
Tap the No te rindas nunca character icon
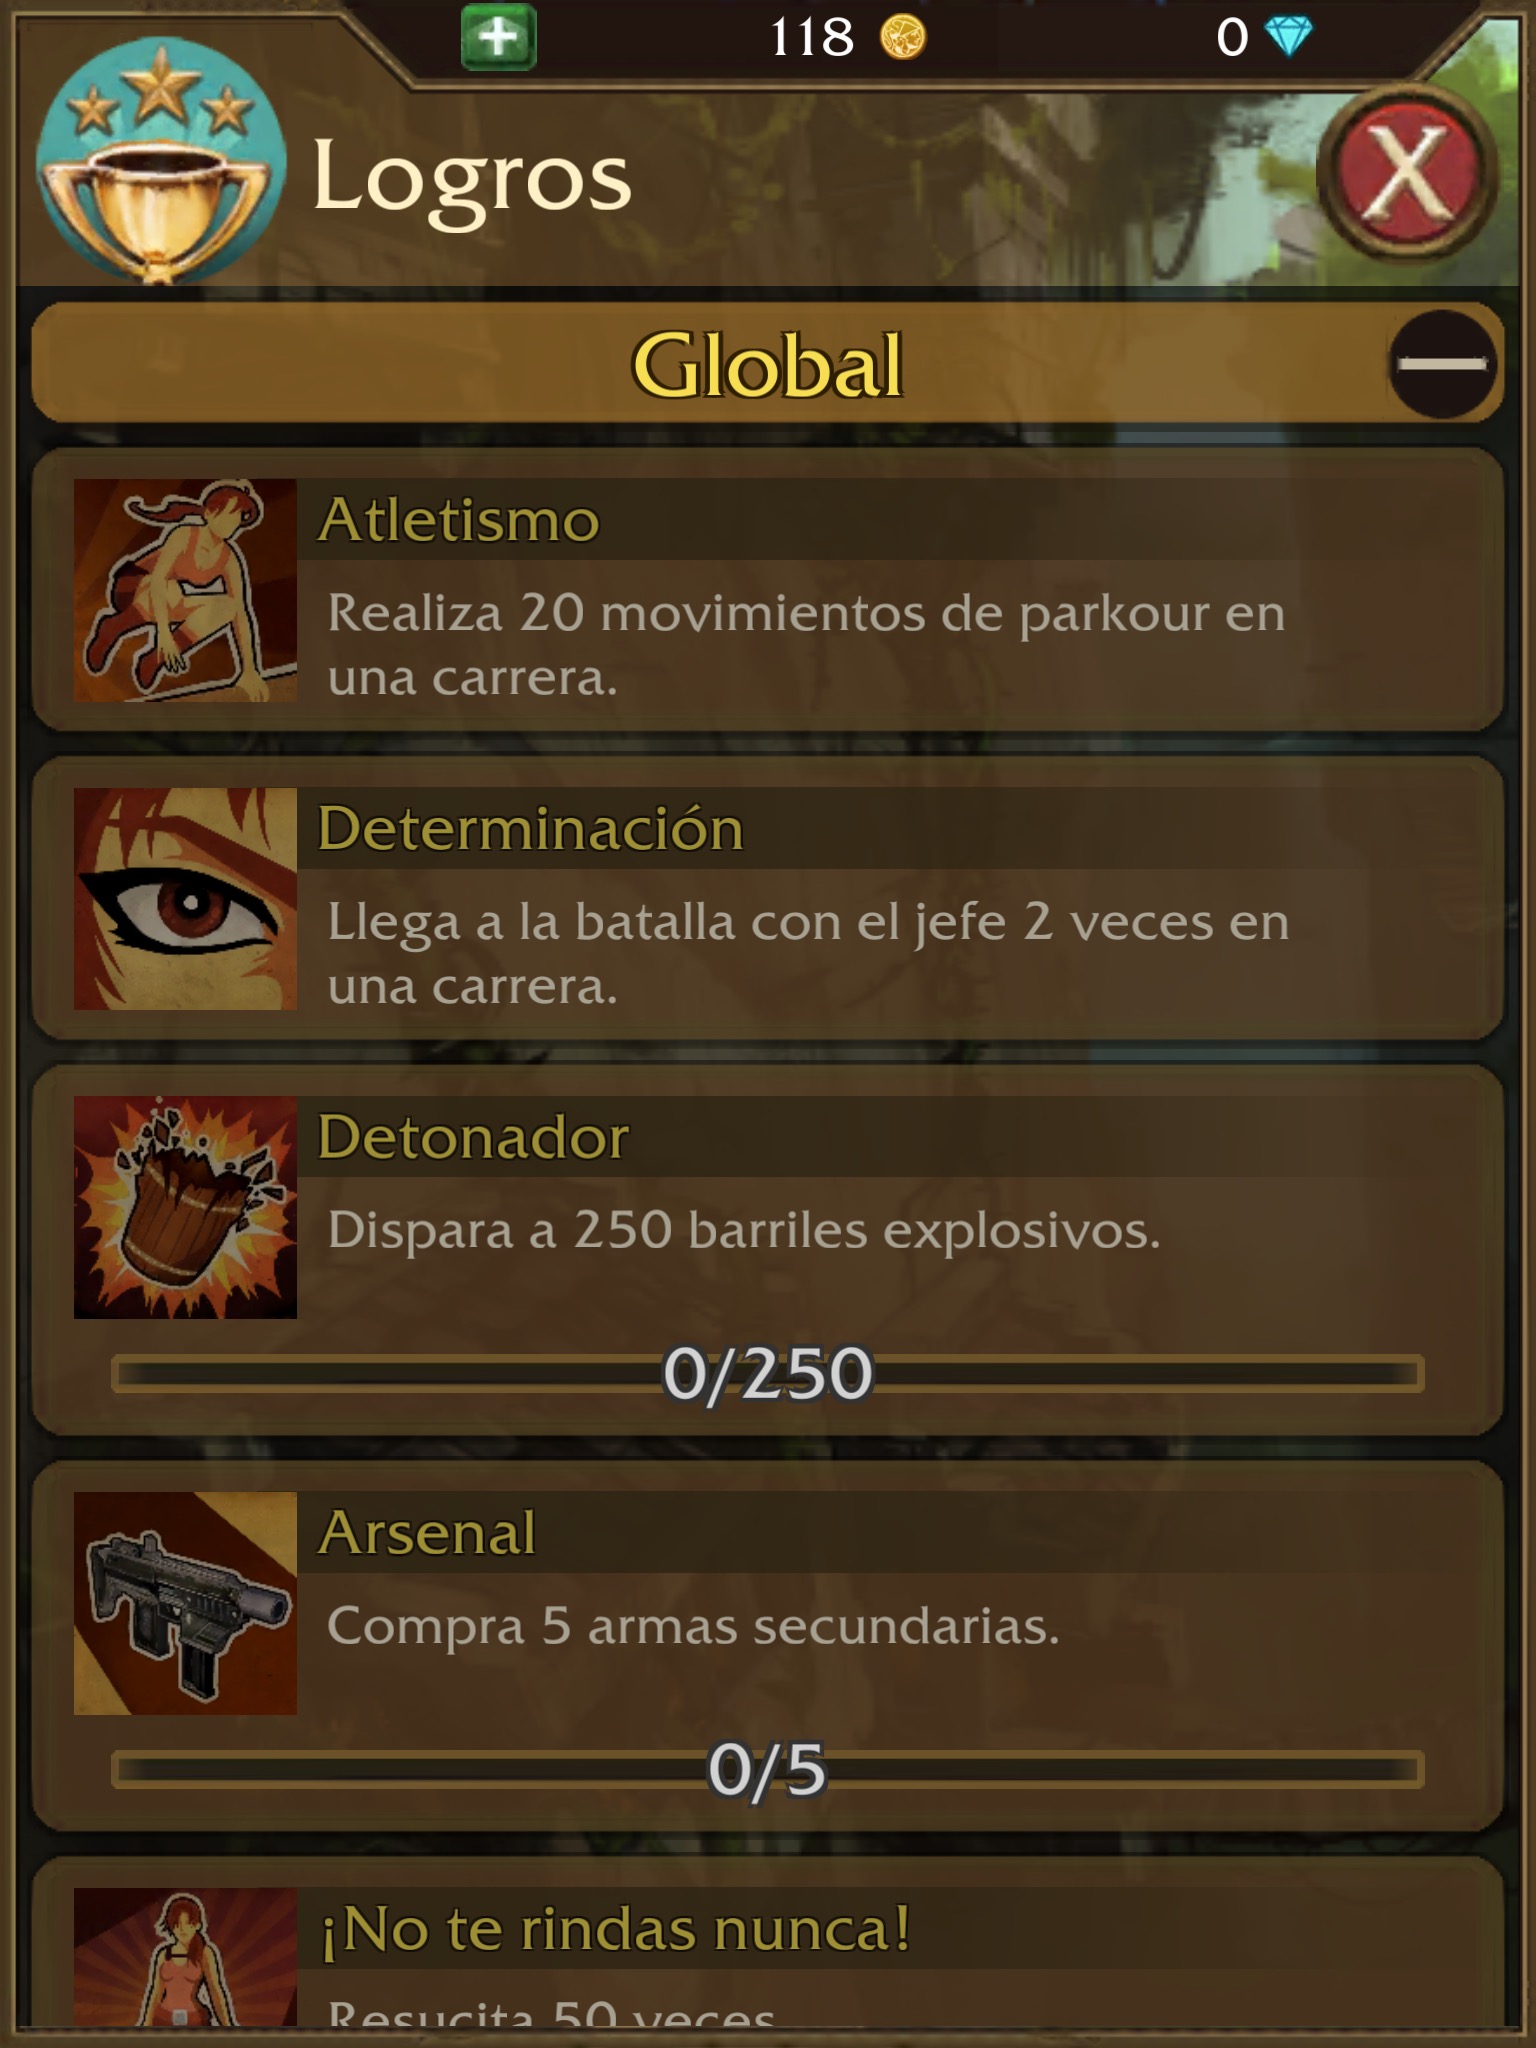(x=185, y=1957)
